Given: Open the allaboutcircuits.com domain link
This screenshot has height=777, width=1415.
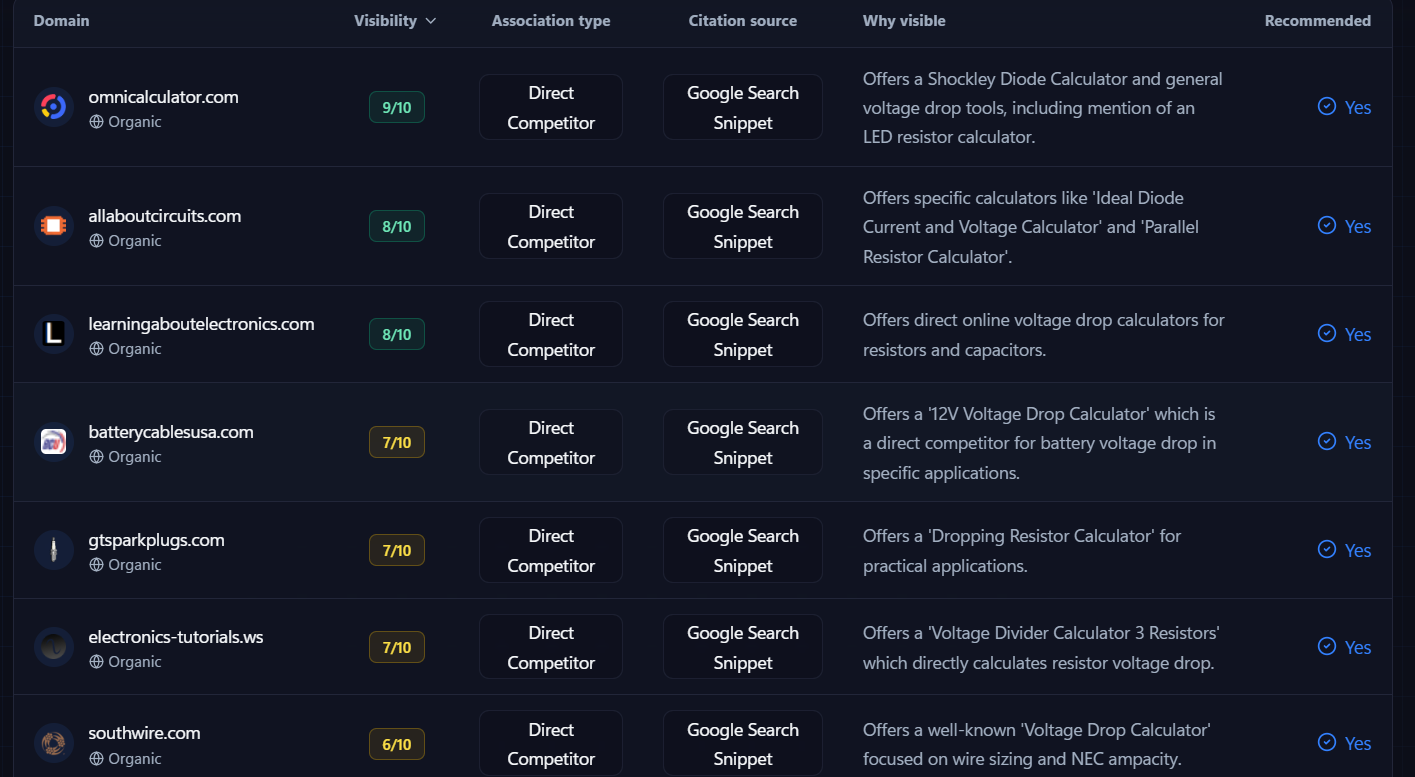Looking at the screenshot, I should pos(165,216).
